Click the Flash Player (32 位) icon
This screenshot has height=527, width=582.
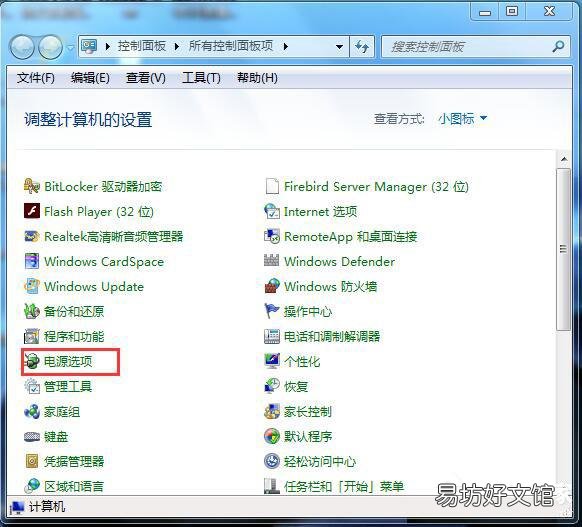pyautogui.click(x=32, y=211)
